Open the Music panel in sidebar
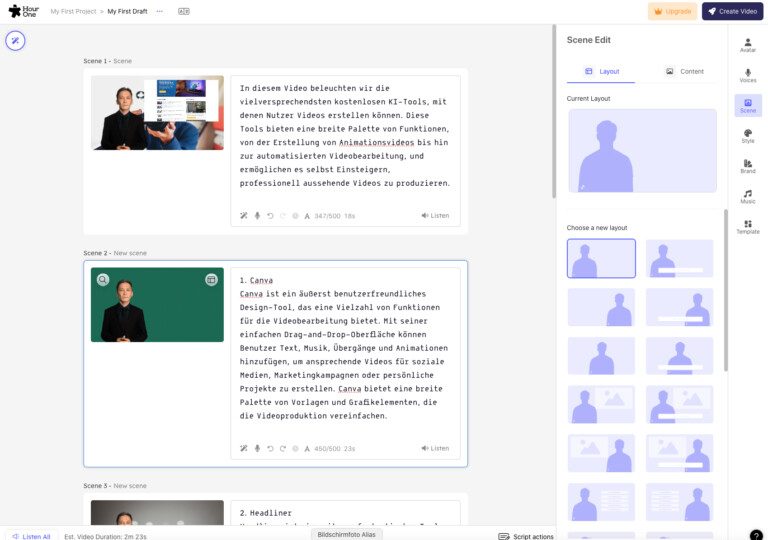768x540 pixels. pos(747,196)
